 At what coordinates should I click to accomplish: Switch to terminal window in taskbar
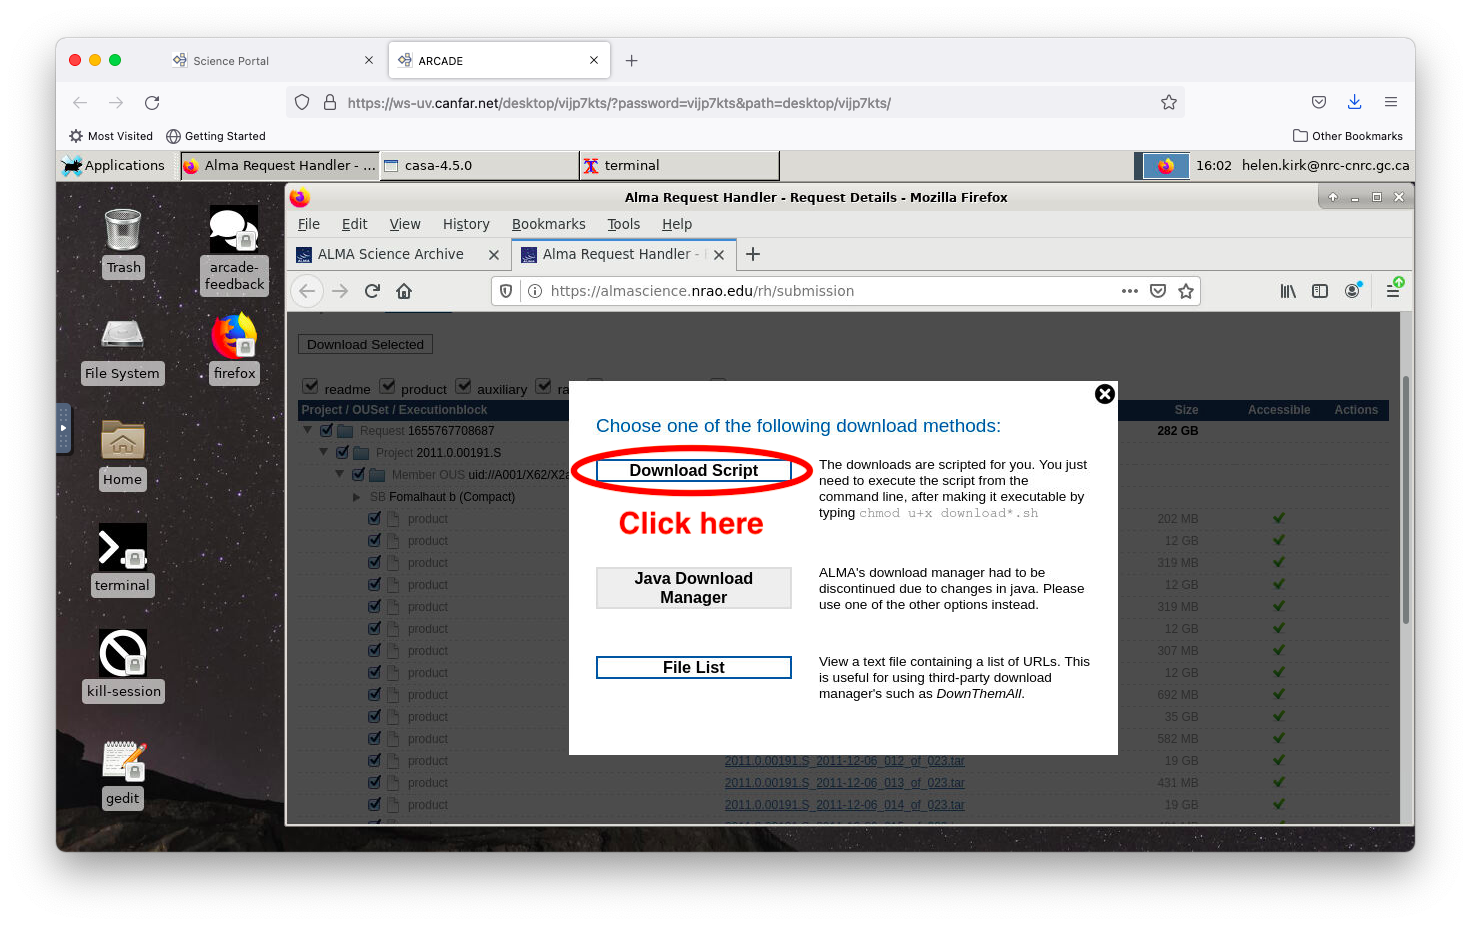point(679,166)
